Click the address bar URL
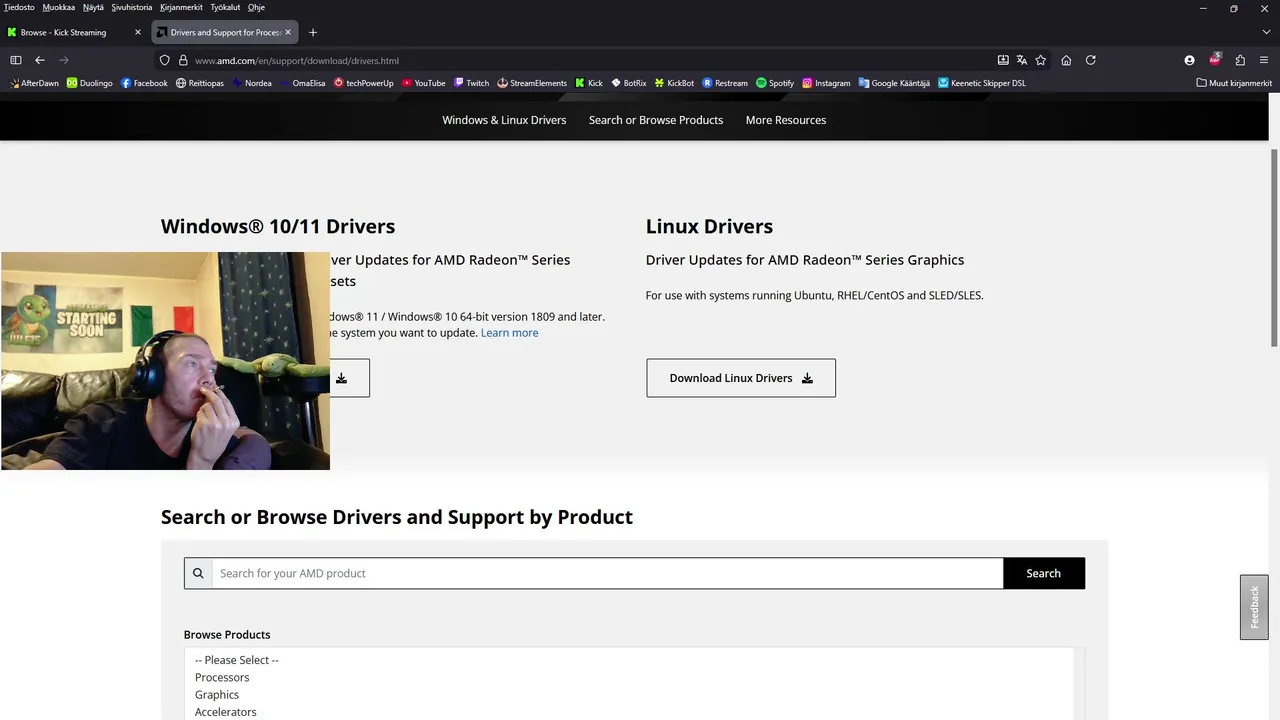This screenshot has width=1280, height=720. (297, 60)
